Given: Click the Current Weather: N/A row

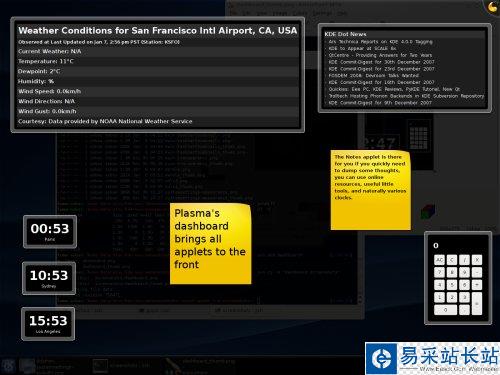Looking at the screenshot, I should tap(158, 51).
